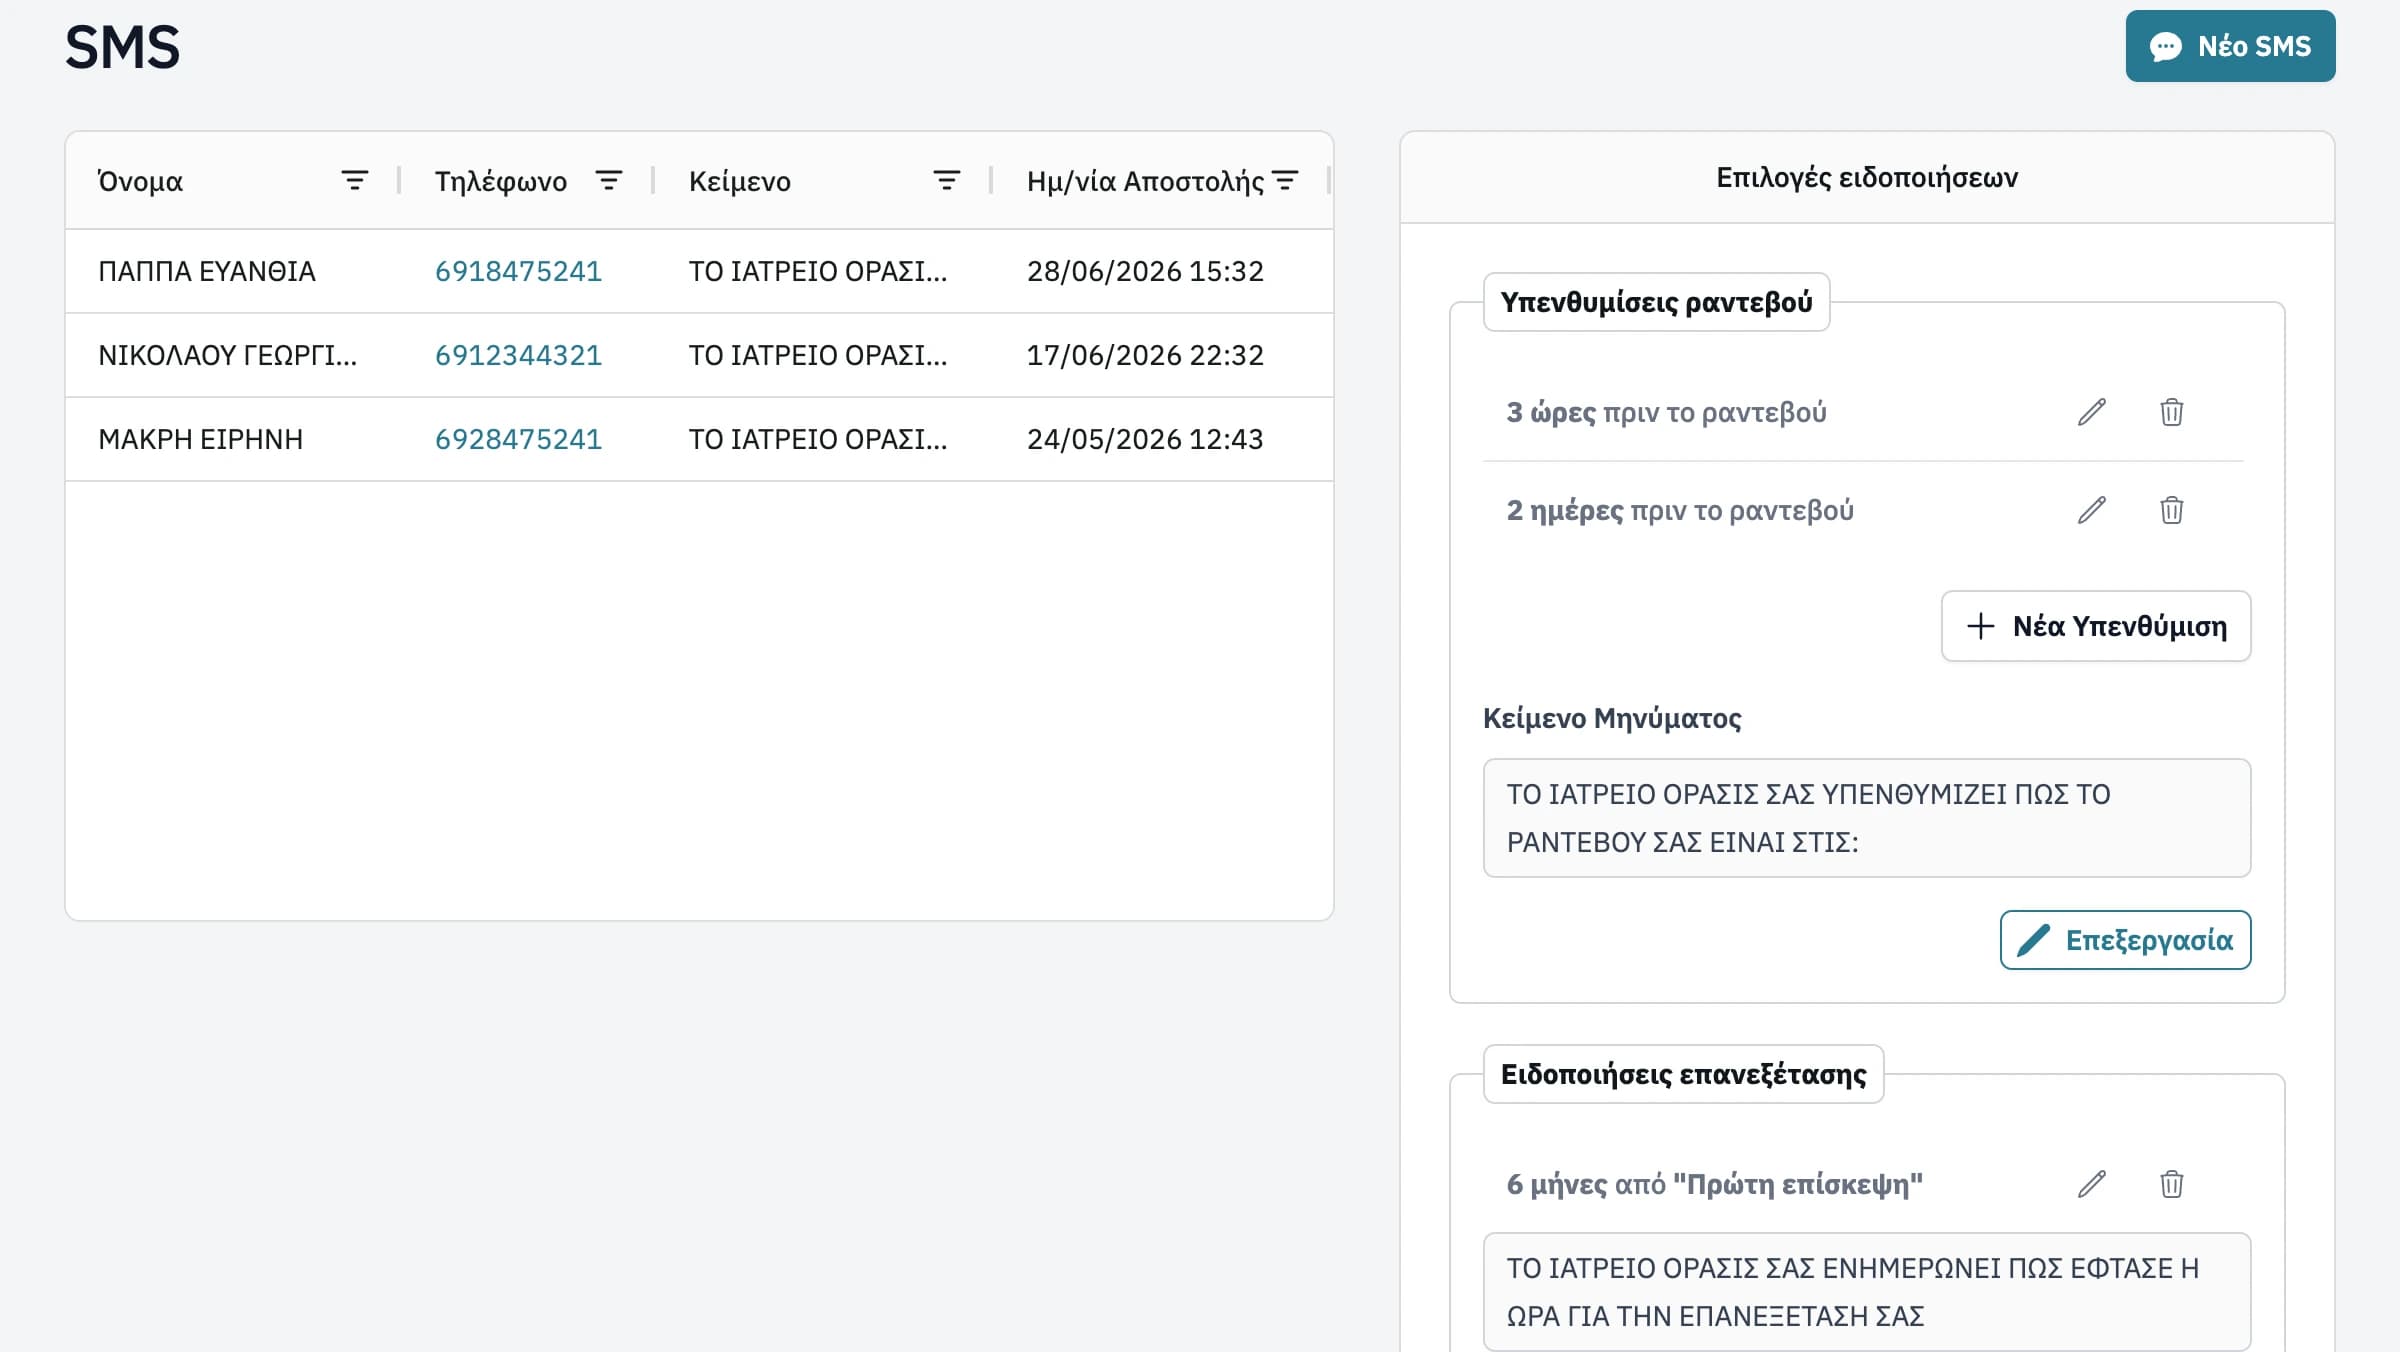Delete the 3 ώρες reminder
Image resolution: width=2400 pixels, height=1352 pixels.
(x=2171, y=412)
